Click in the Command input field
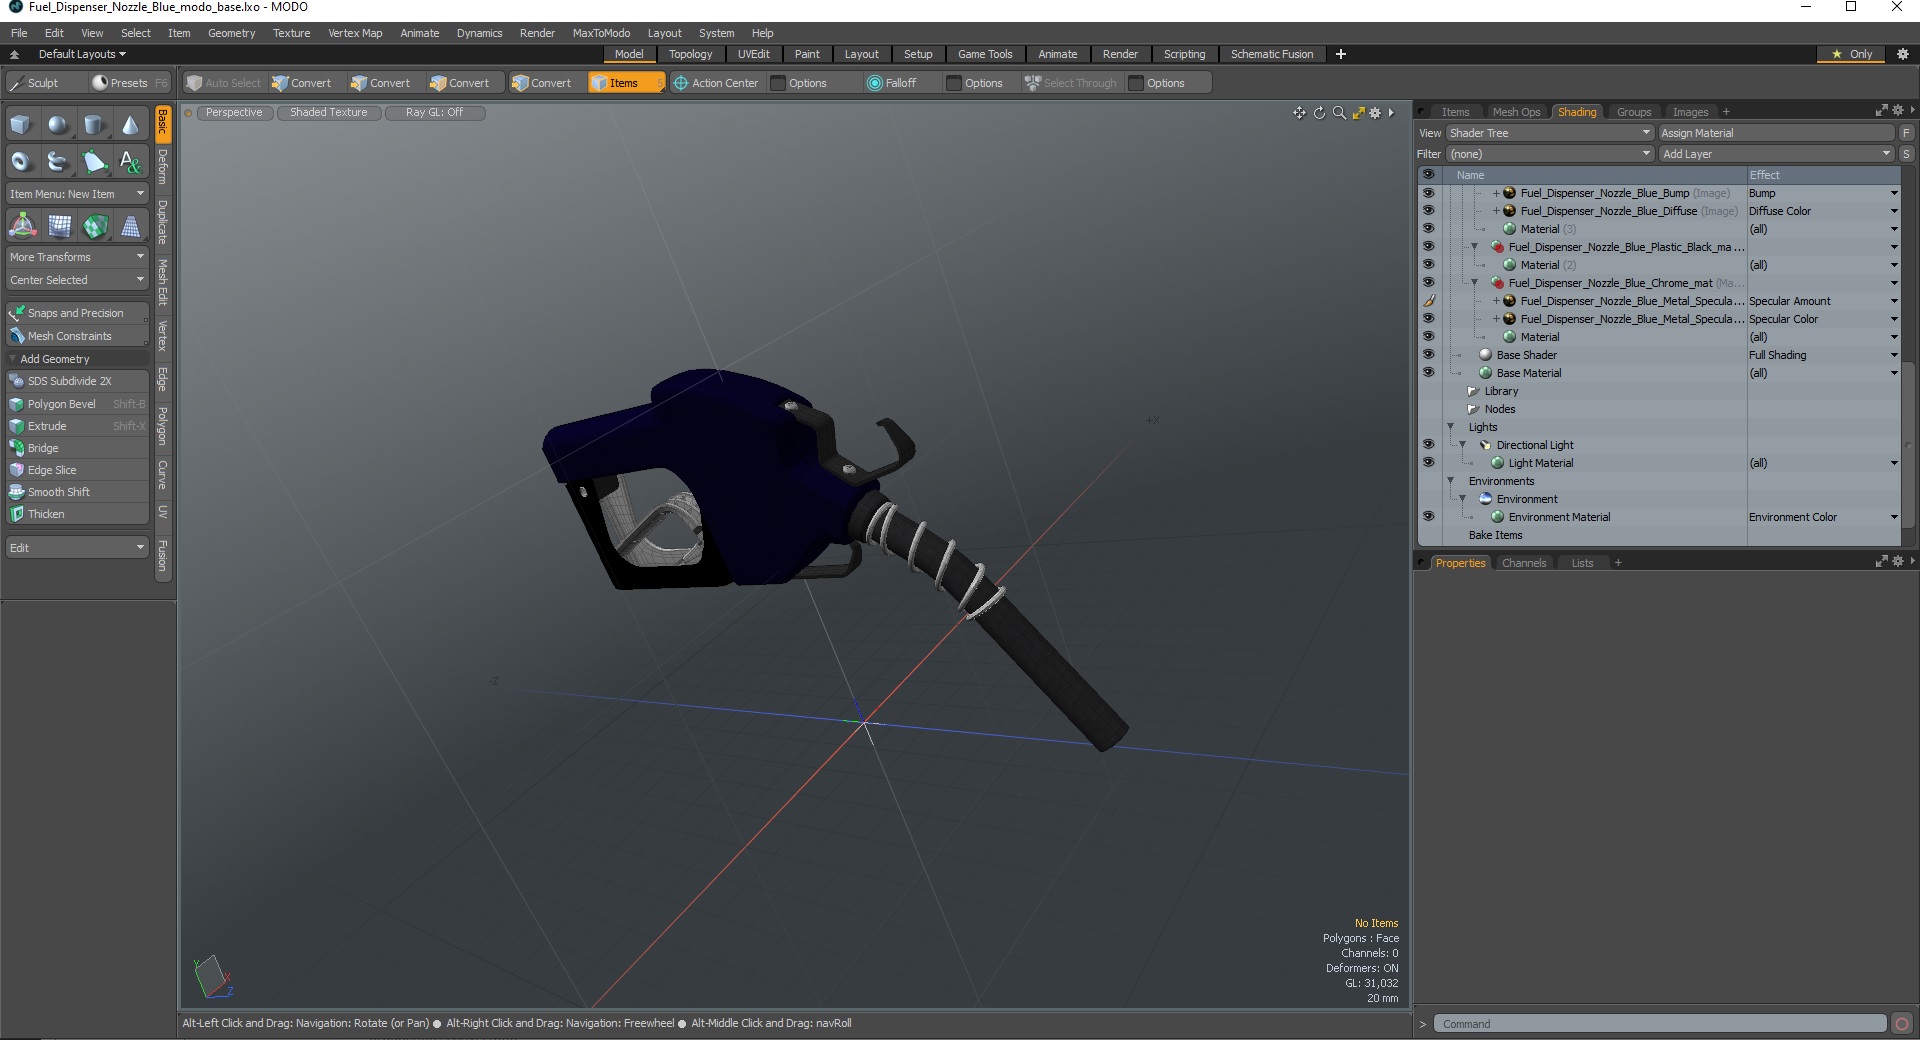The height and width of the screenshot is (1040, 1920). [x=1660, y=1024]
